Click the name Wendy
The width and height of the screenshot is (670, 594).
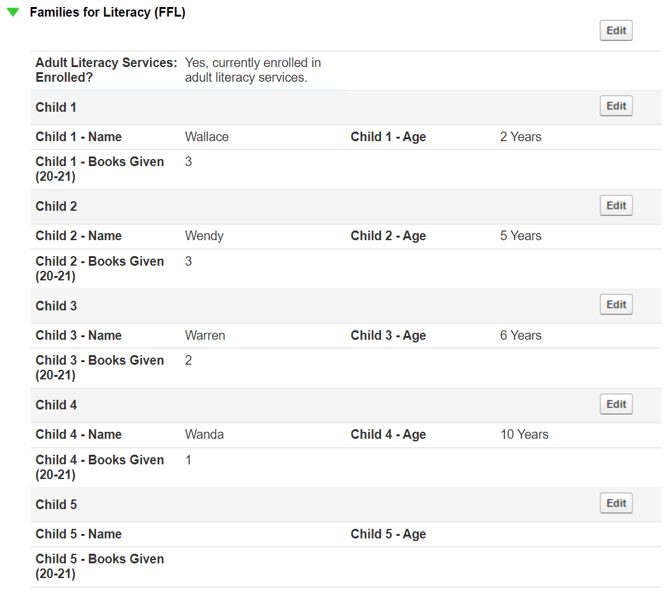click(204, 236)
